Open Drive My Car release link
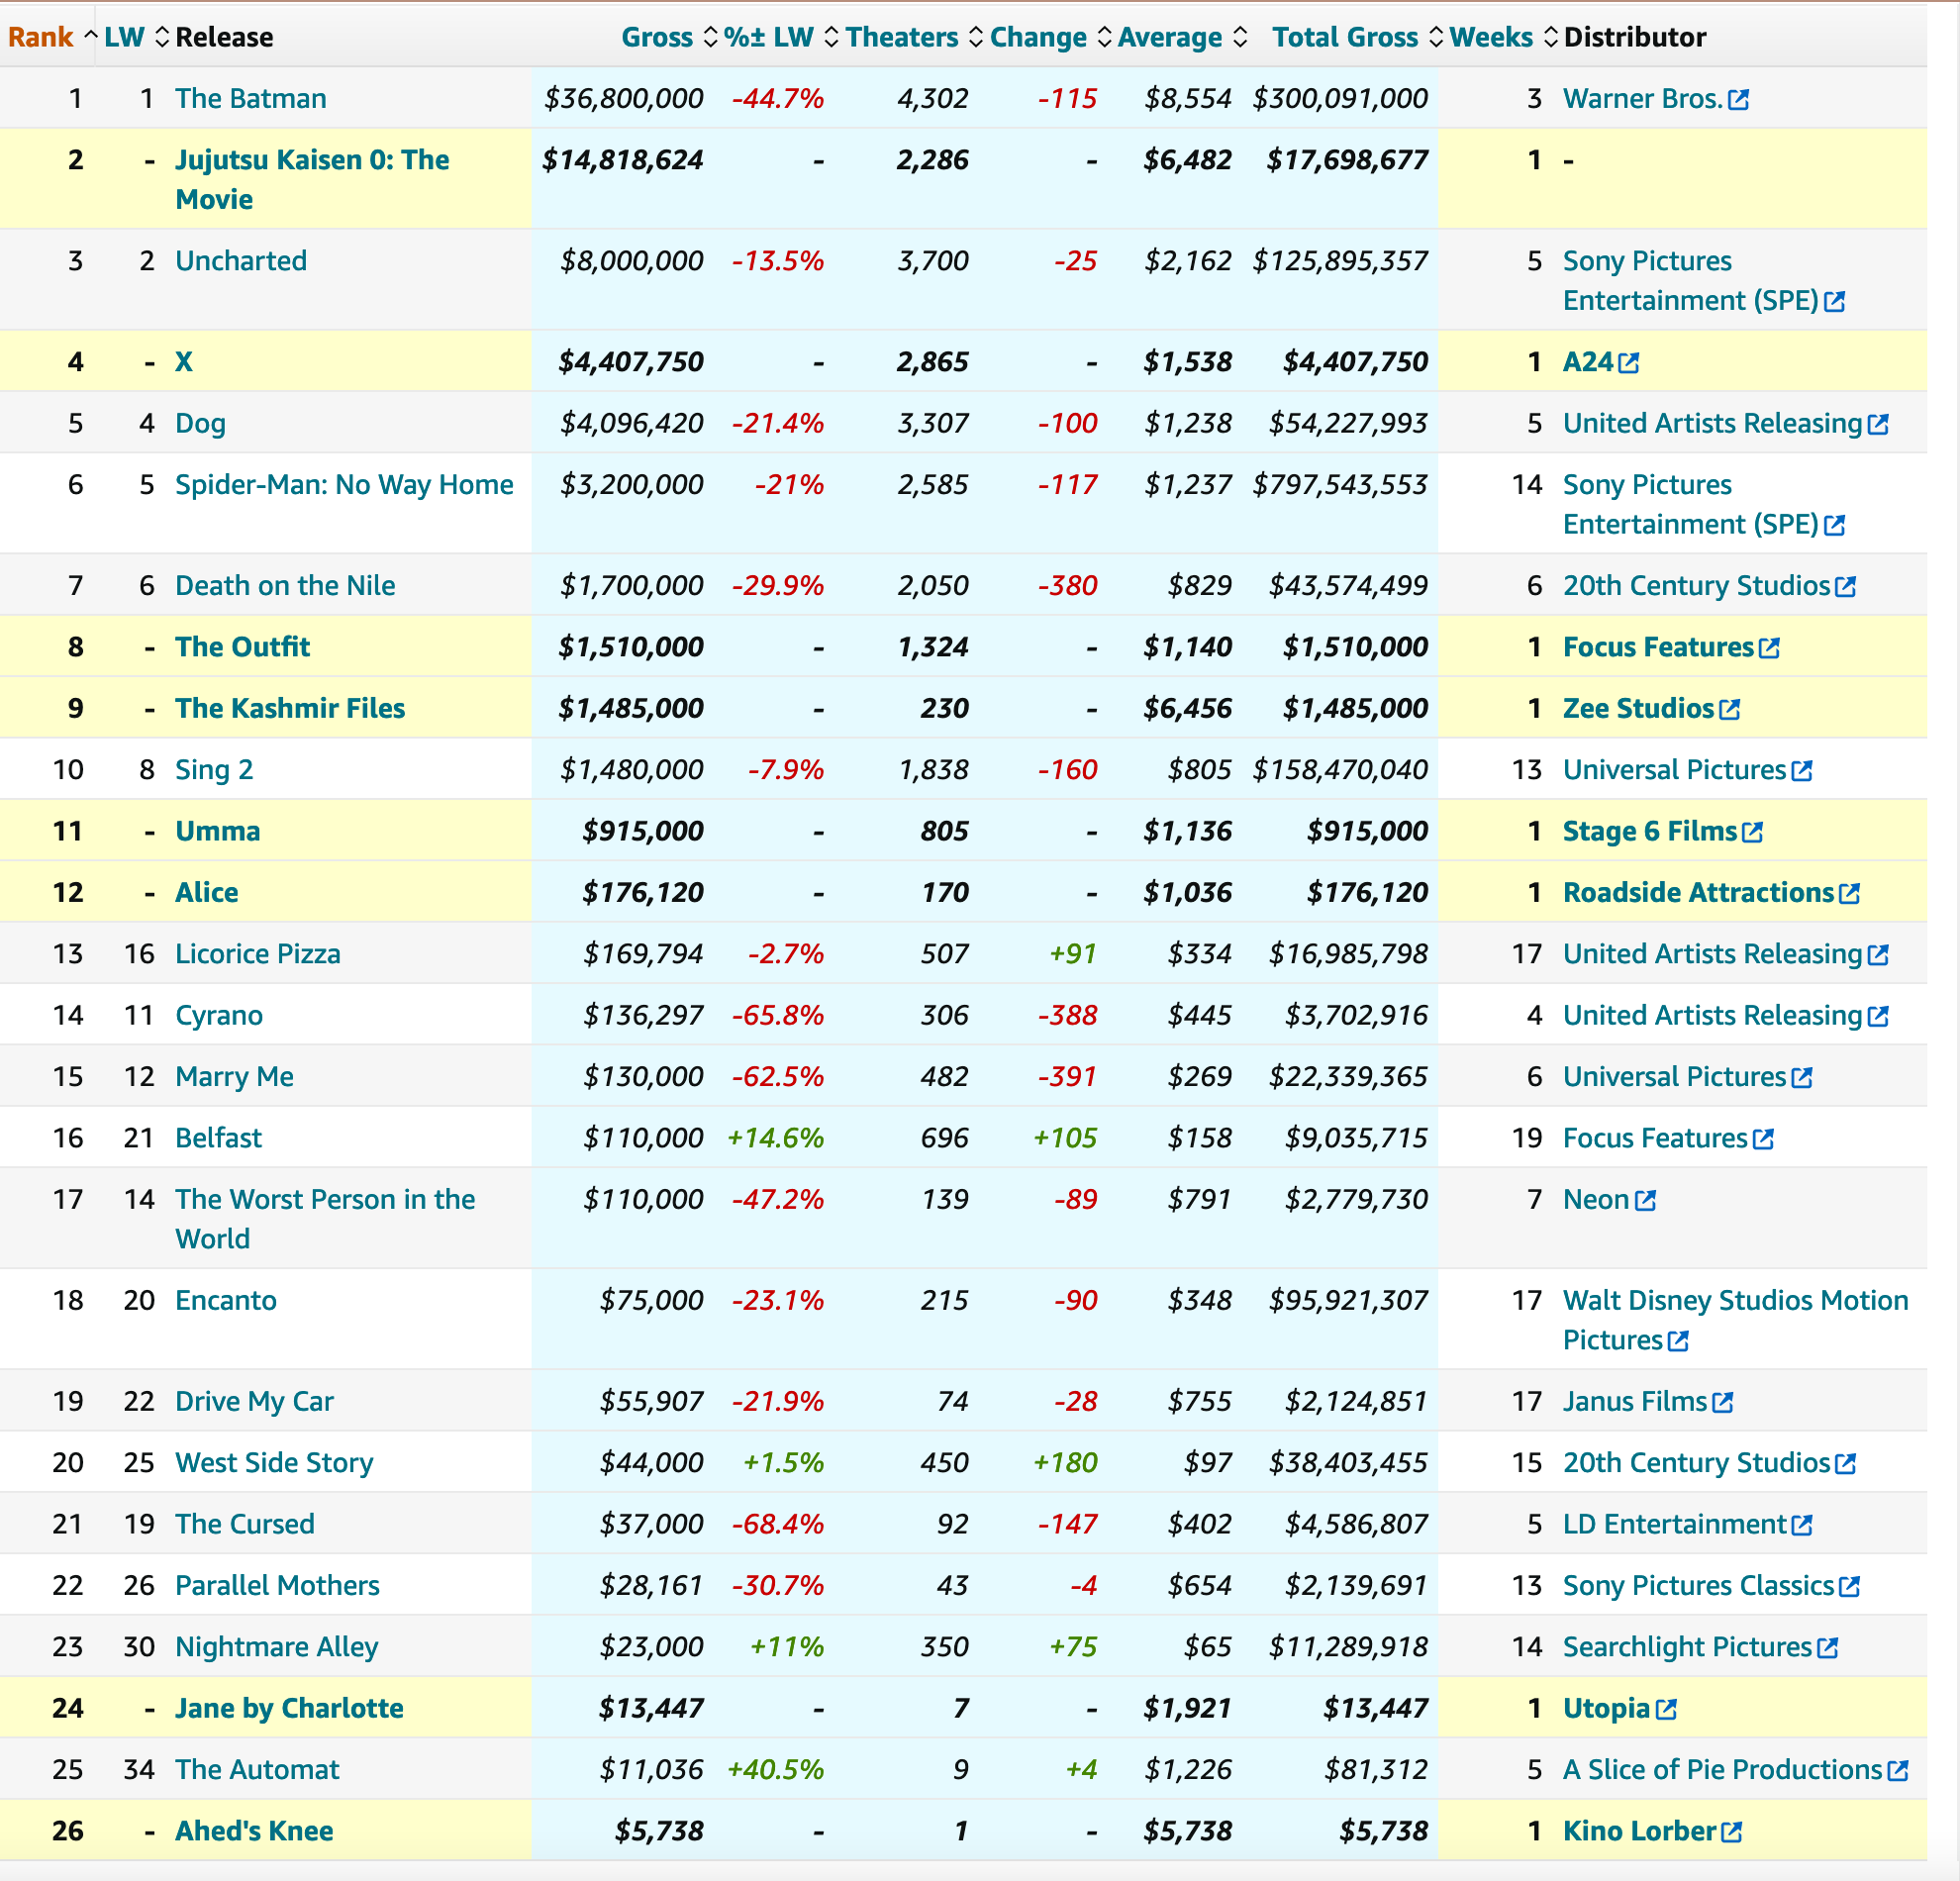1960x1881 pixels. pos(254,1401)
